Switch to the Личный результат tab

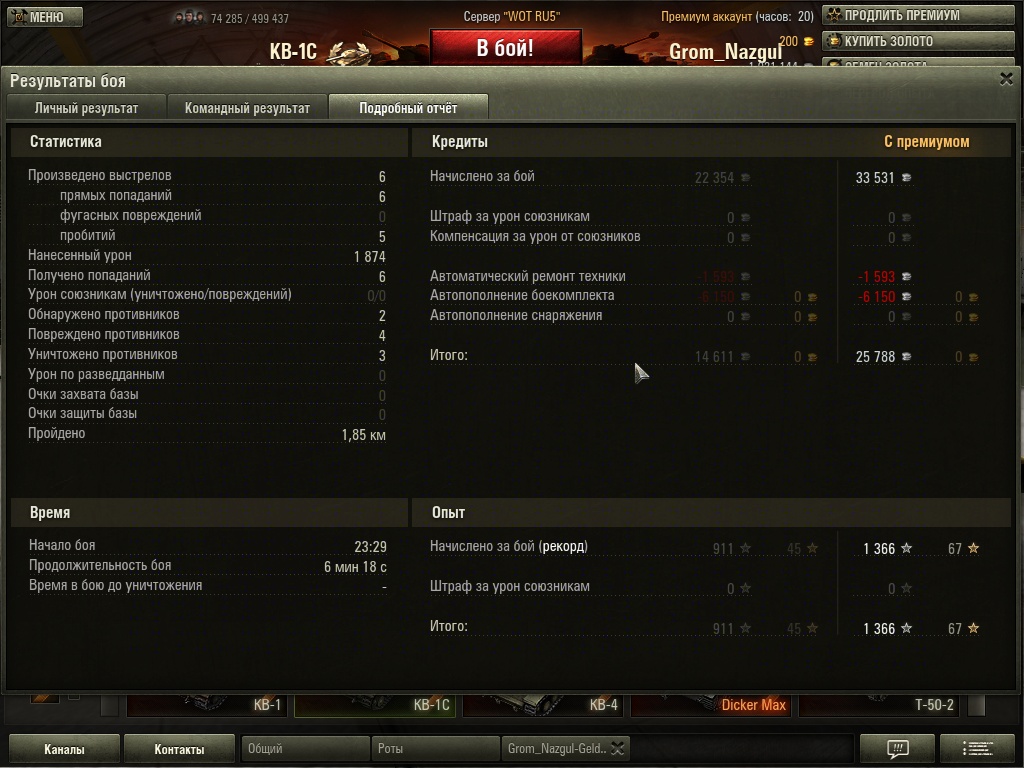86,108
